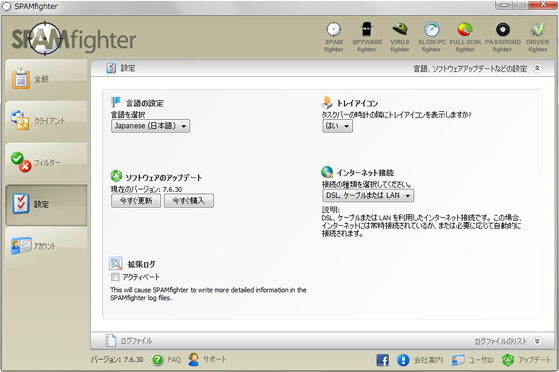This screenshot has width=559, height=372.
Task: Click the 設定 panel header checklist icon
Action: tap(111, 68)
